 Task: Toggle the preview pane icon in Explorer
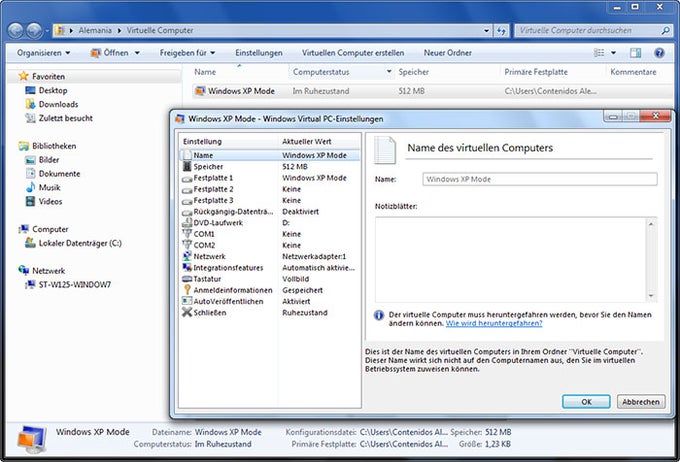(635, 53)
